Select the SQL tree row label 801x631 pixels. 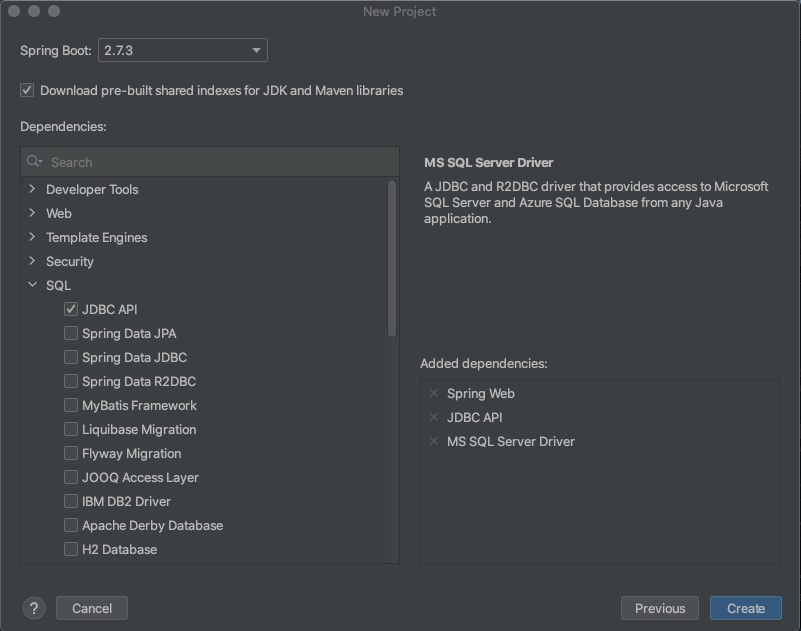click(x=58, y=286)
